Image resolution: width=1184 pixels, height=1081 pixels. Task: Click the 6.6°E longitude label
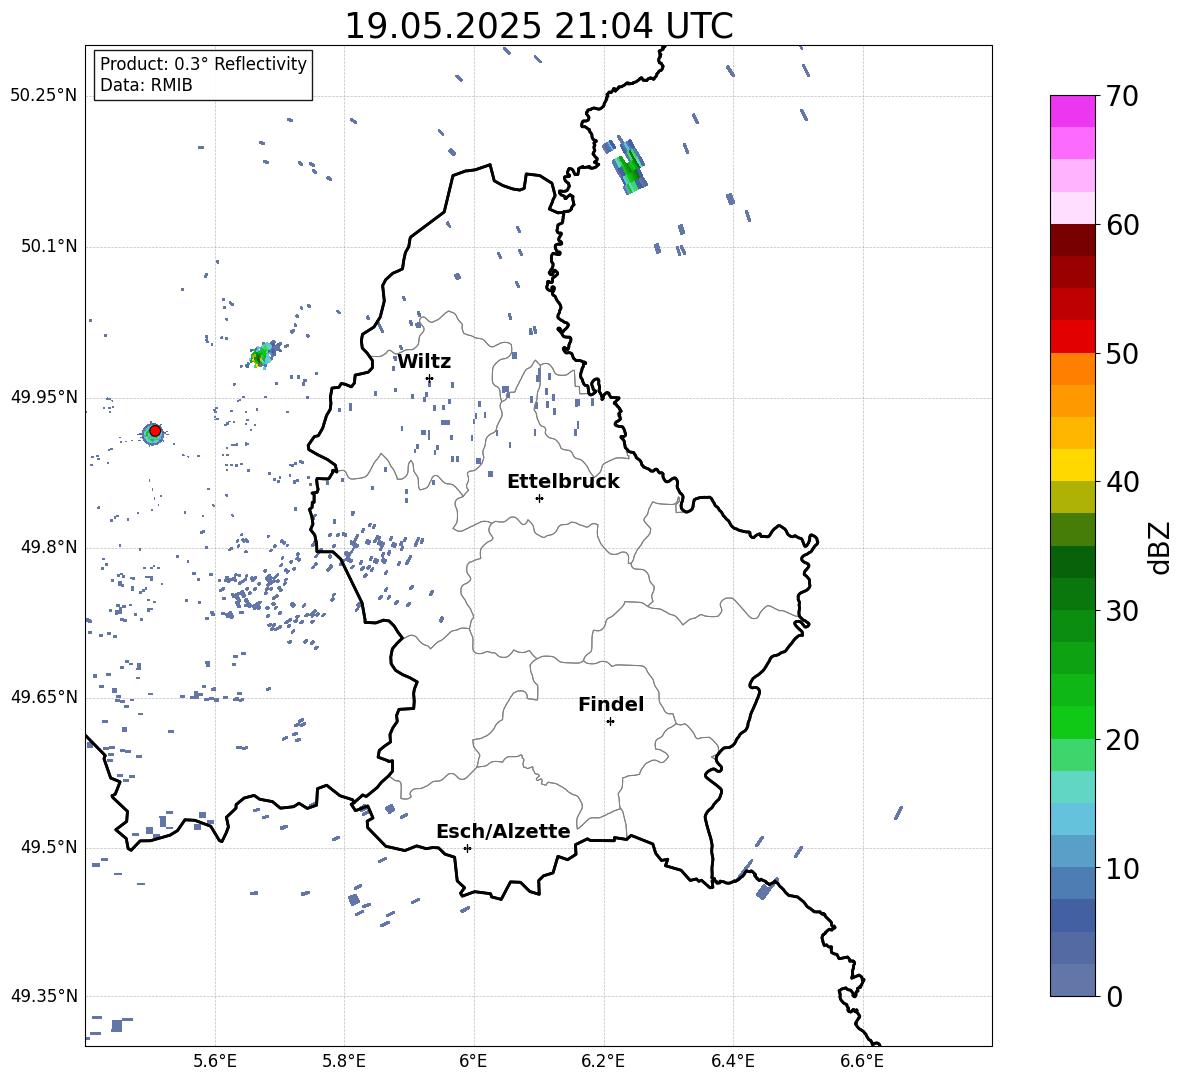click(862, 1061)
